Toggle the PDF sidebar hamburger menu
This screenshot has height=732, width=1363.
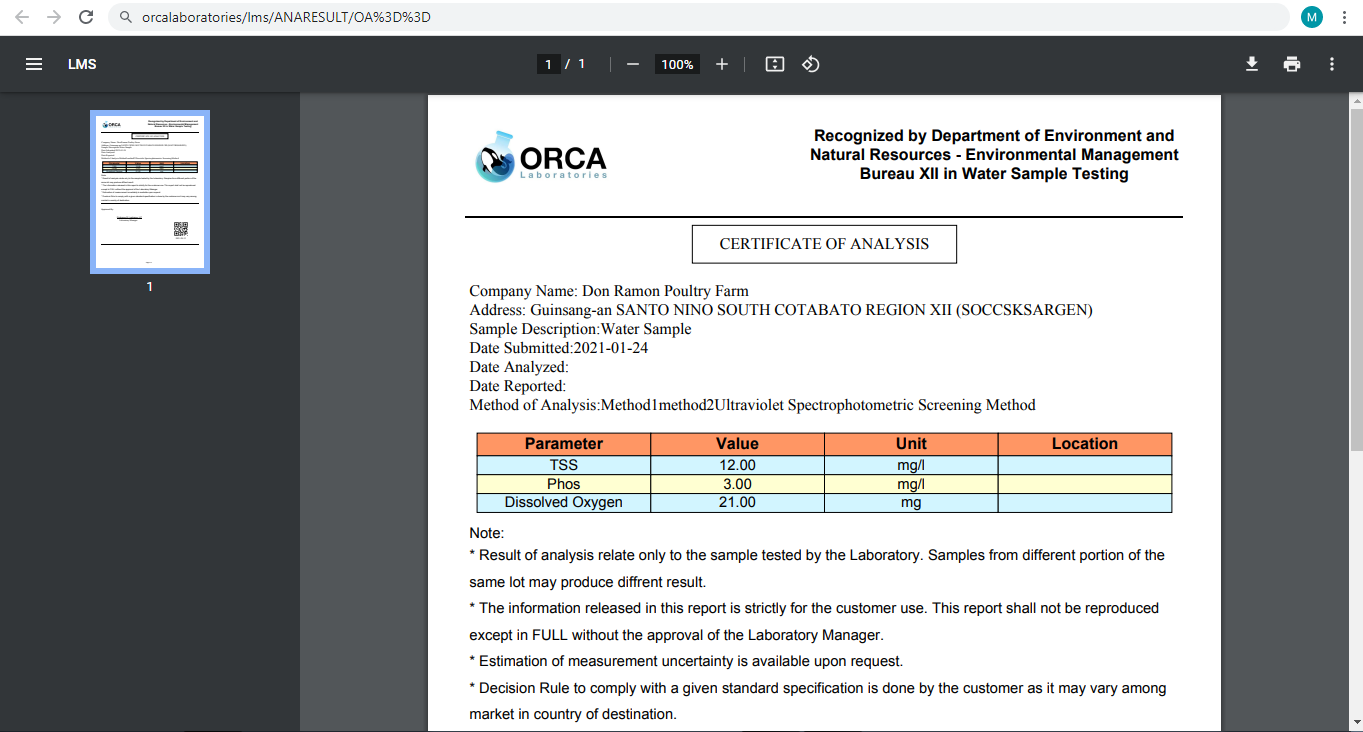coord(34,64)
